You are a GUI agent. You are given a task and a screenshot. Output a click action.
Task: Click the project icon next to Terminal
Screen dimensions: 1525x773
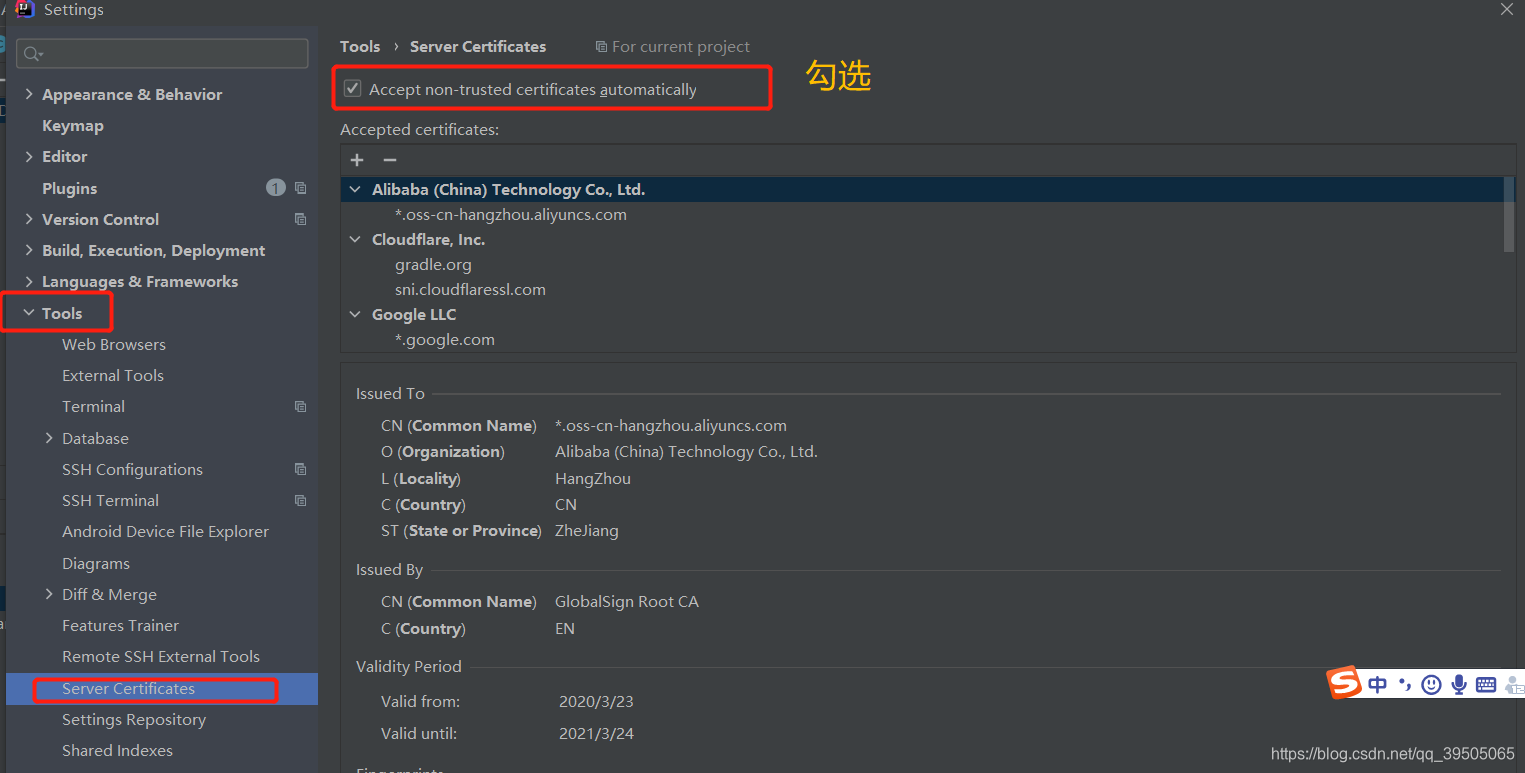[x=300, y=406]
